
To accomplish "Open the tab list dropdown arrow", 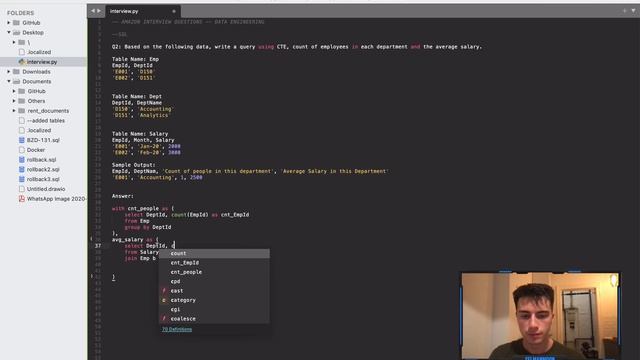I will (x=633, y=11).
